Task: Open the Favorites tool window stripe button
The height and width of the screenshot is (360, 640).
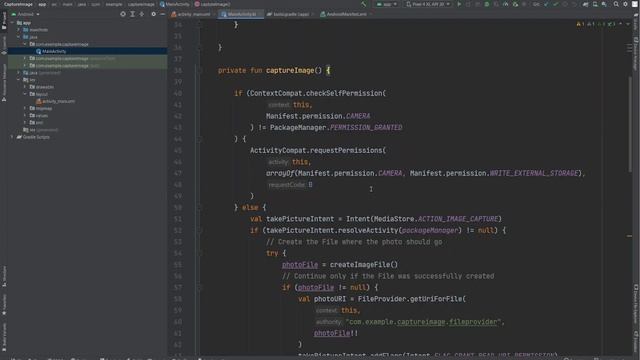Action: [4, 305]
